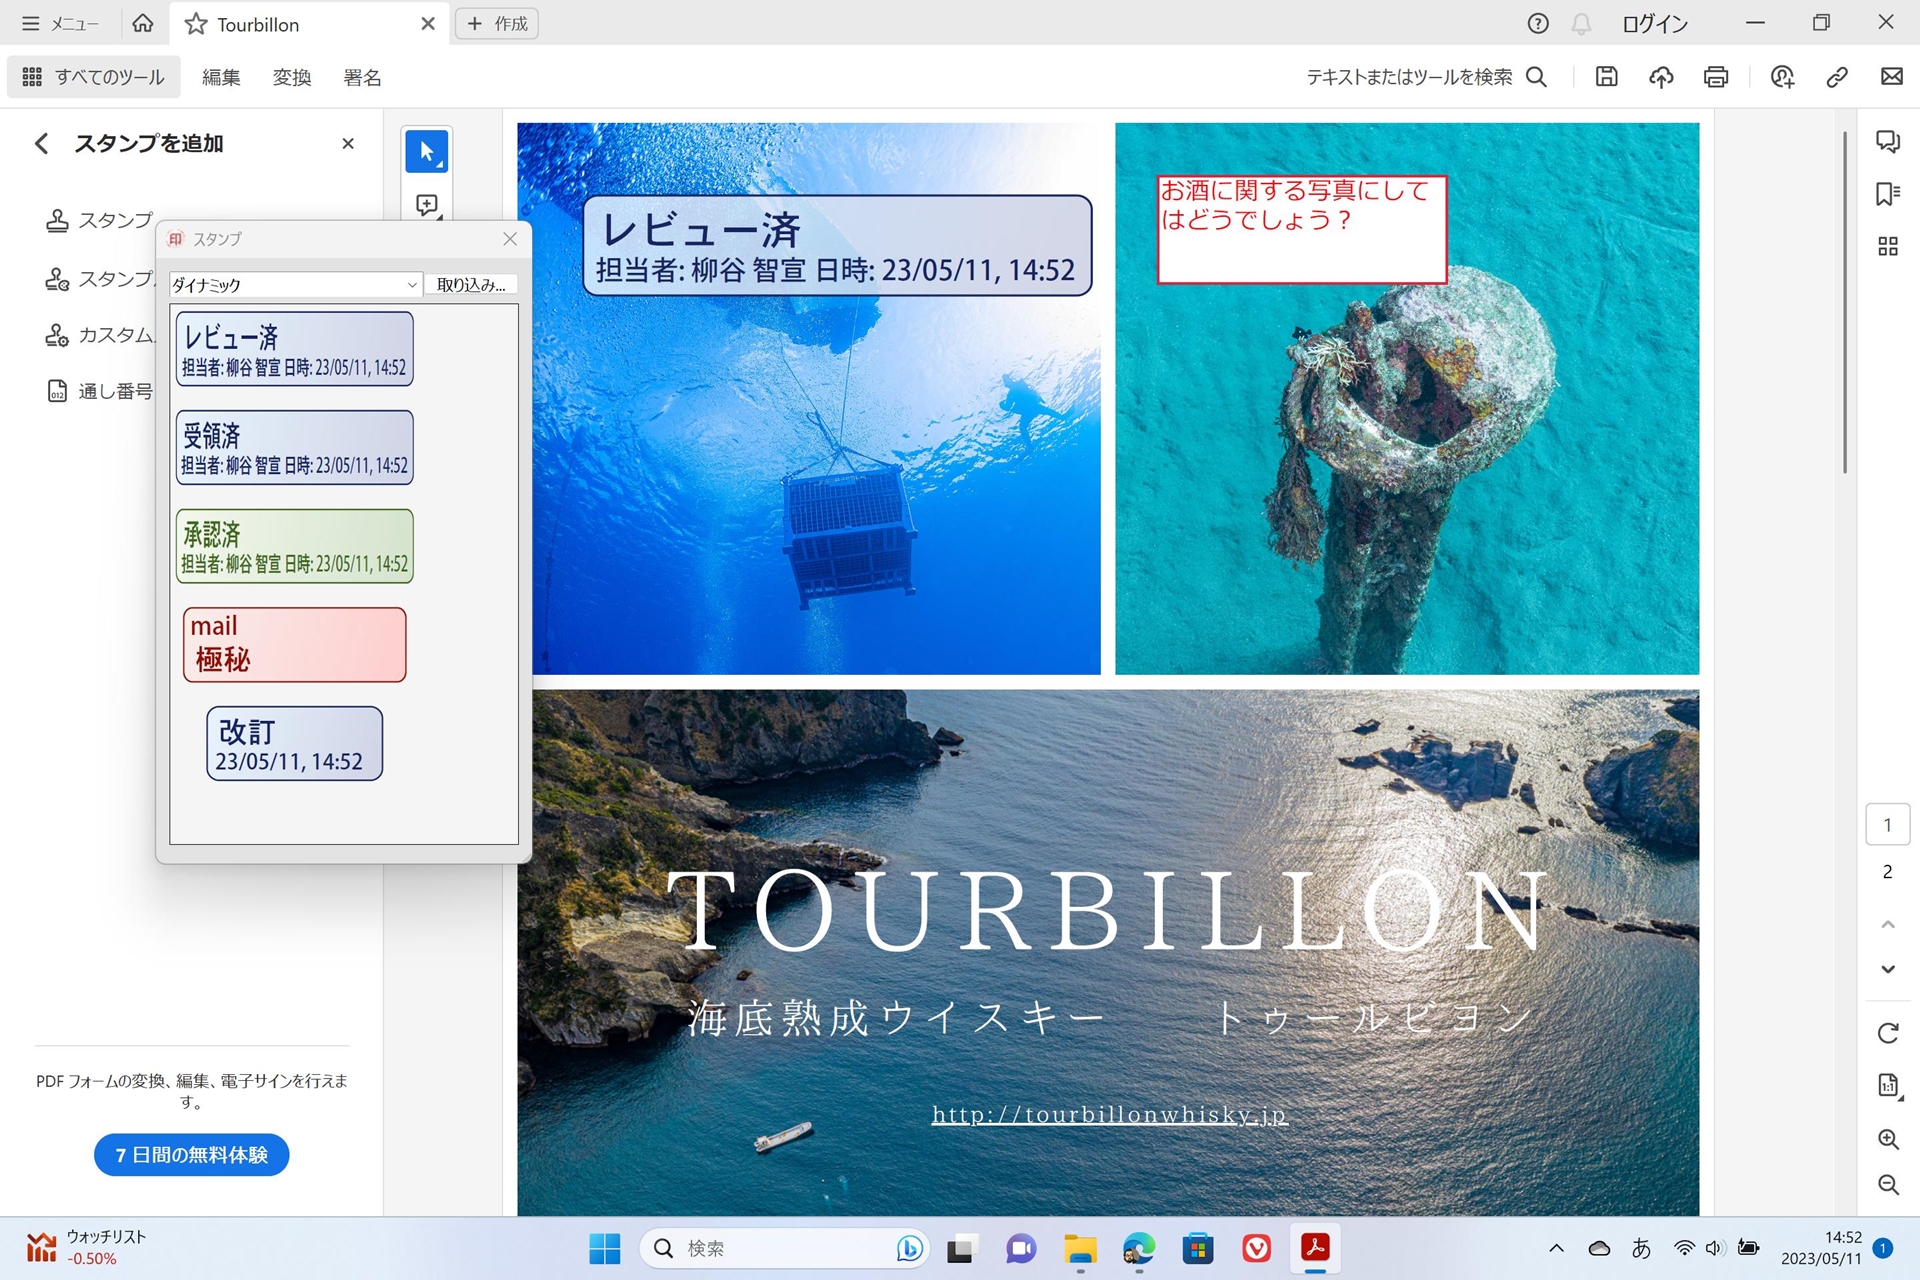The width and height of the screenshot is (1920, 1280).
Task: Open the share link icon
Action: click(1837, 77)
